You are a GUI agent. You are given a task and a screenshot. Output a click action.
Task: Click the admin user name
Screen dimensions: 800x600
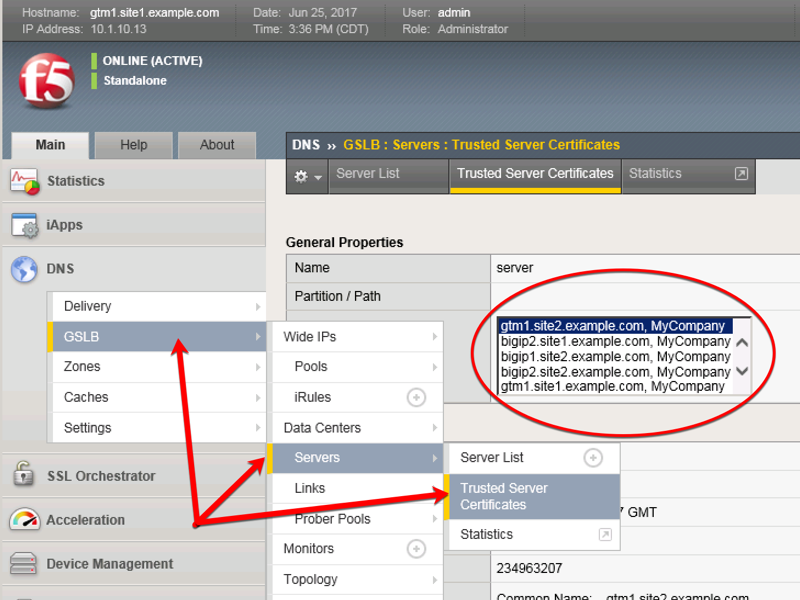coord(454,13)
